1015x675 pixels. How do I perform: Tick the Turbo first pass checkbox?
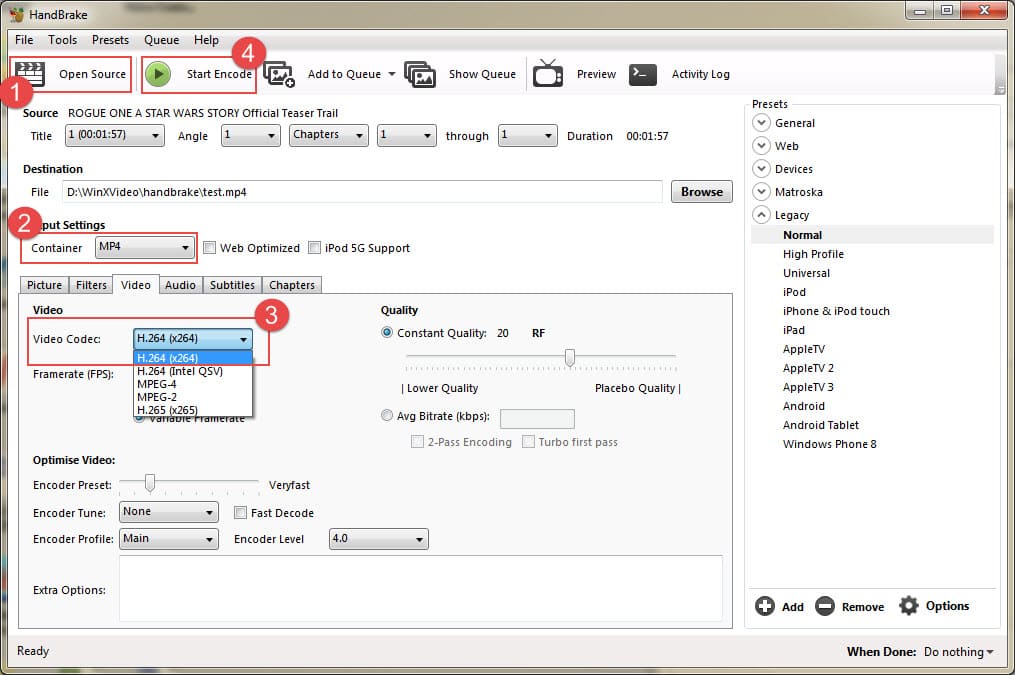click(528, 441)
